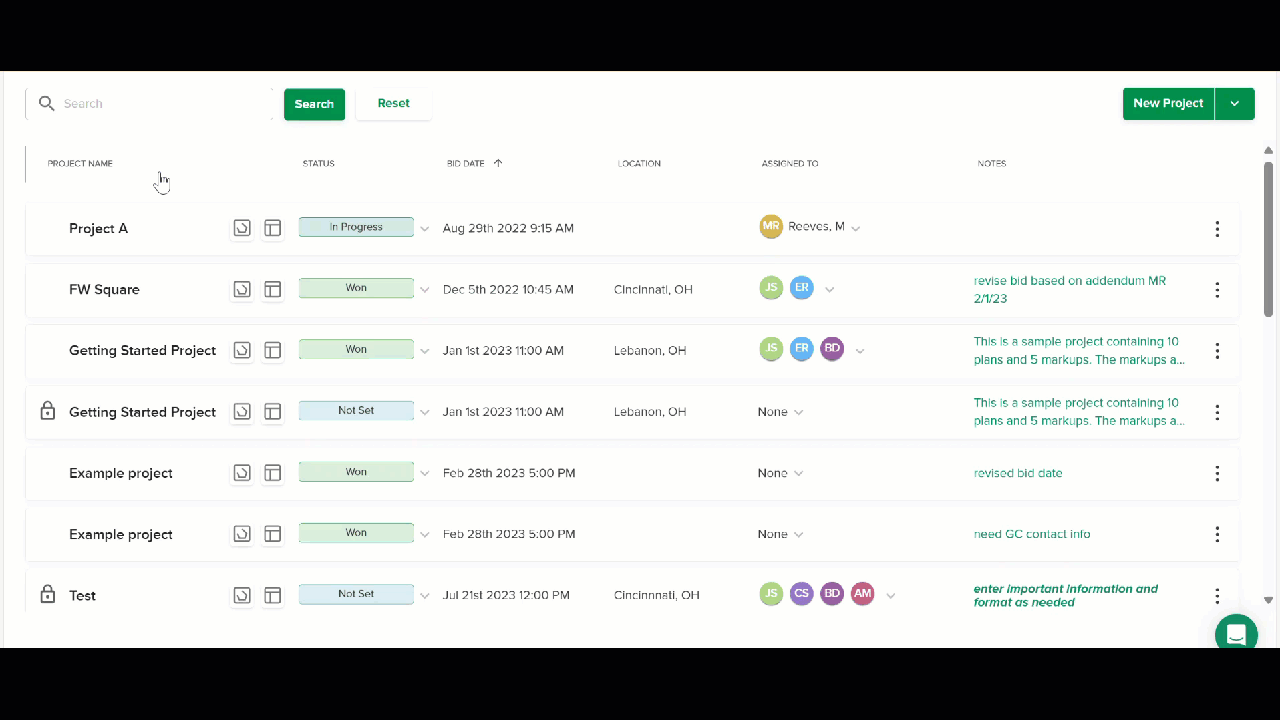Open New Project split-button dropdown arrow

(x=1235, y=104)
